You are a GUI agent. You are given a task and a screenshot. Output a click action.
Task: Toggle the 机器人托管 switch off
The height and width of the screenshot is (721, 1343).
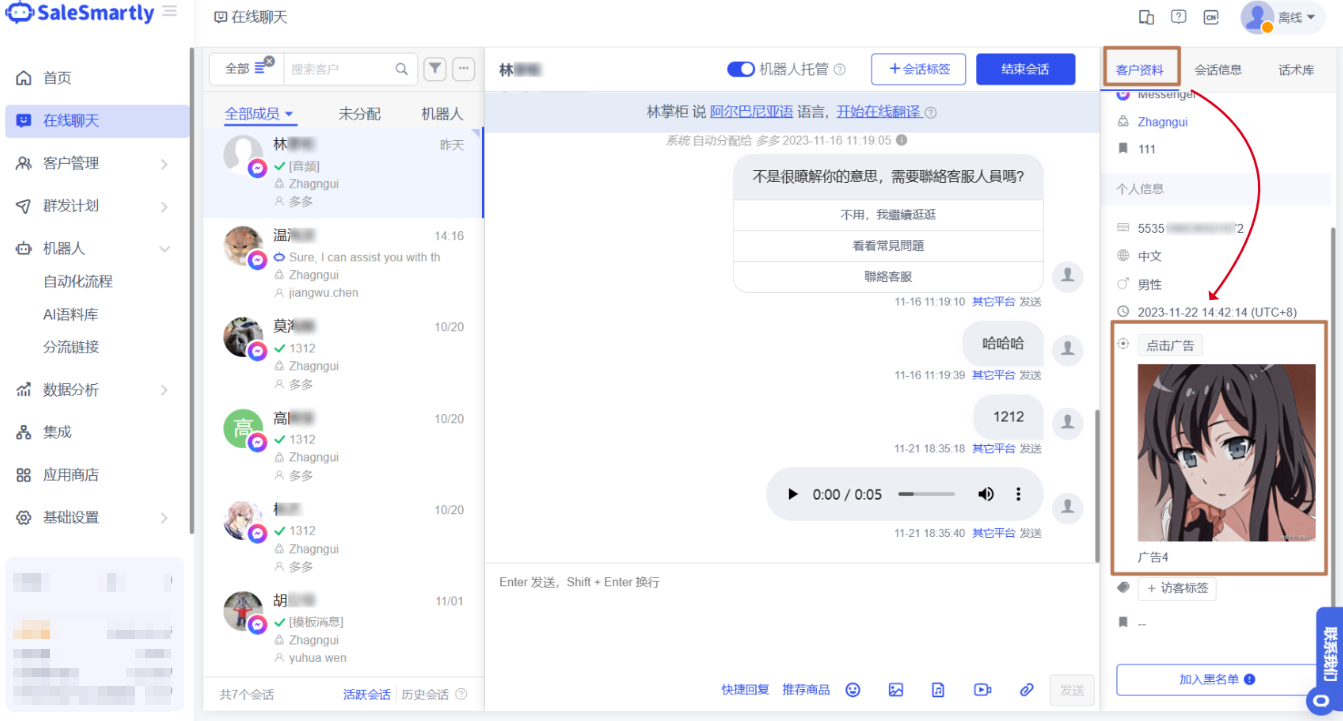point(740,69)
